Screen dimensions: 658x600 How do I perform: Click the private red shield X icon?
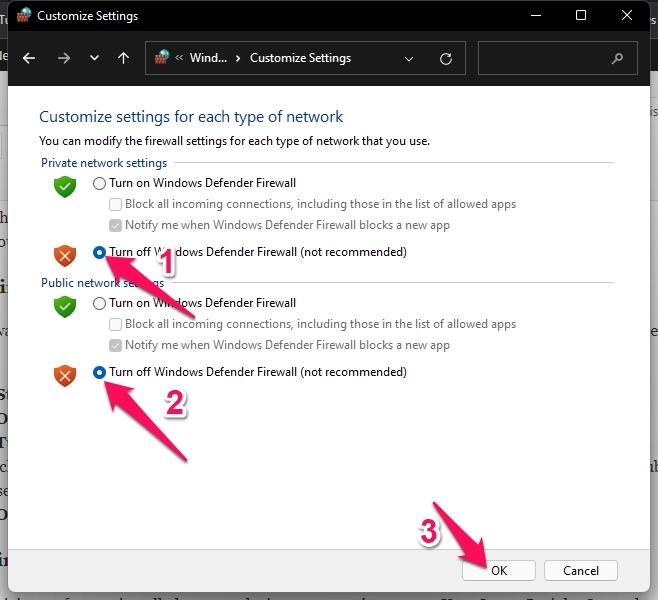coord(65,256)
